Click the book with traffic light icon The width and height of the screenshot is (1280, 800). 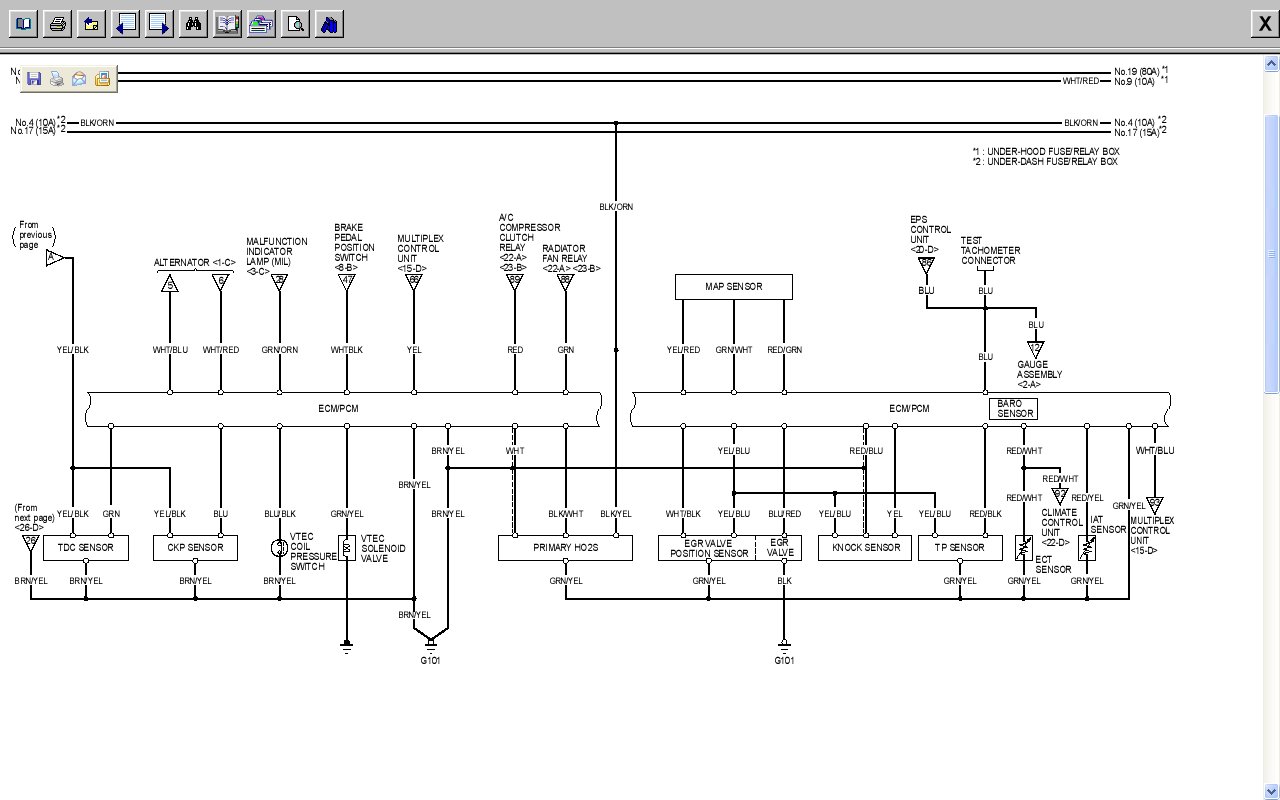(227, 24)
